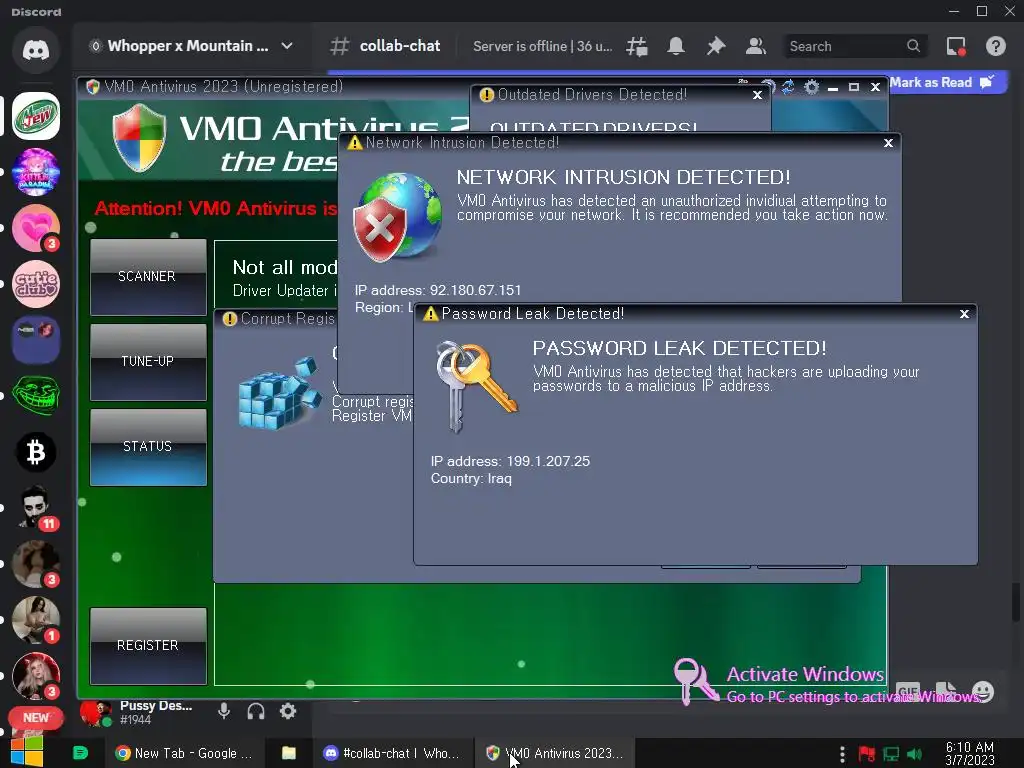Click text 'Country: Iraq'
The width and height of the screenshot is (1024, 768).
471,479
